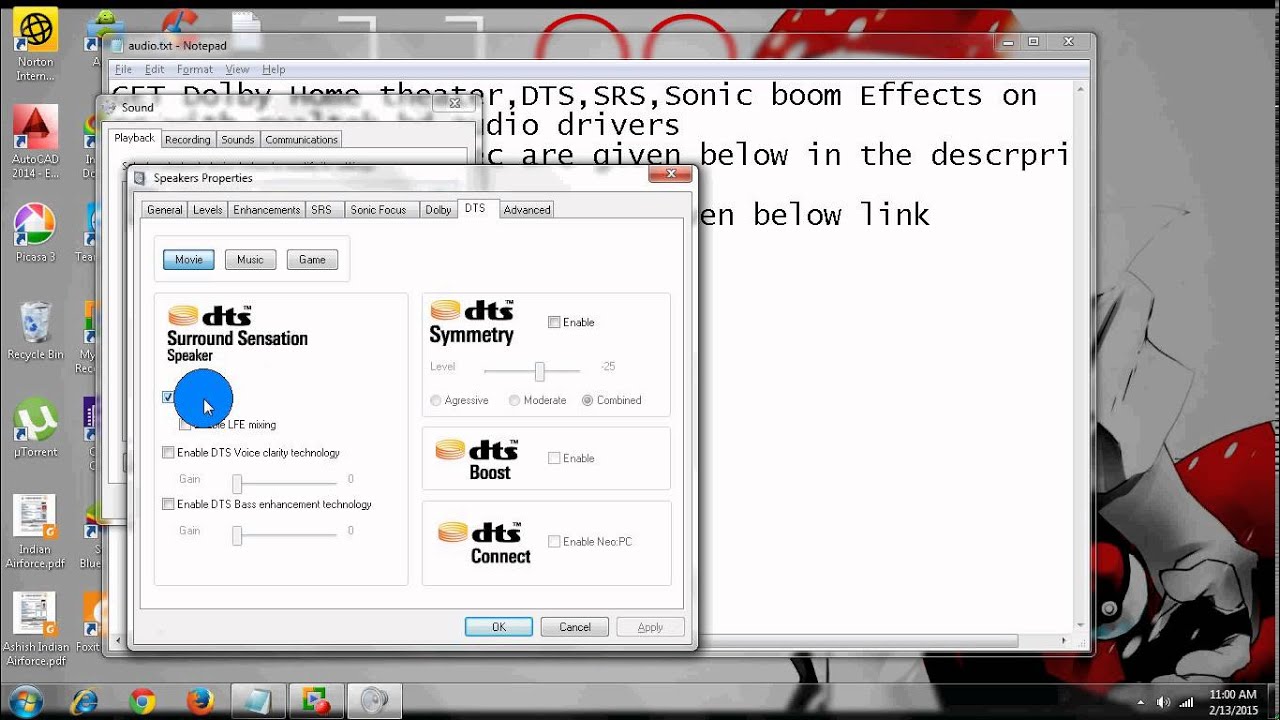This screenshot has height=720, width=1280.
Task: Click the Apply button
Action: (651, 627)
